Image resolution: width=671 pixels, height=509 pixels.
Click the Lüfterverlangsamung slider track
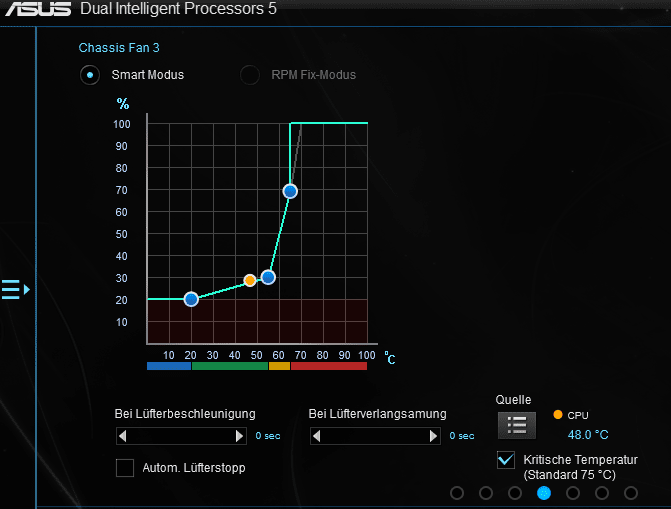375,436
